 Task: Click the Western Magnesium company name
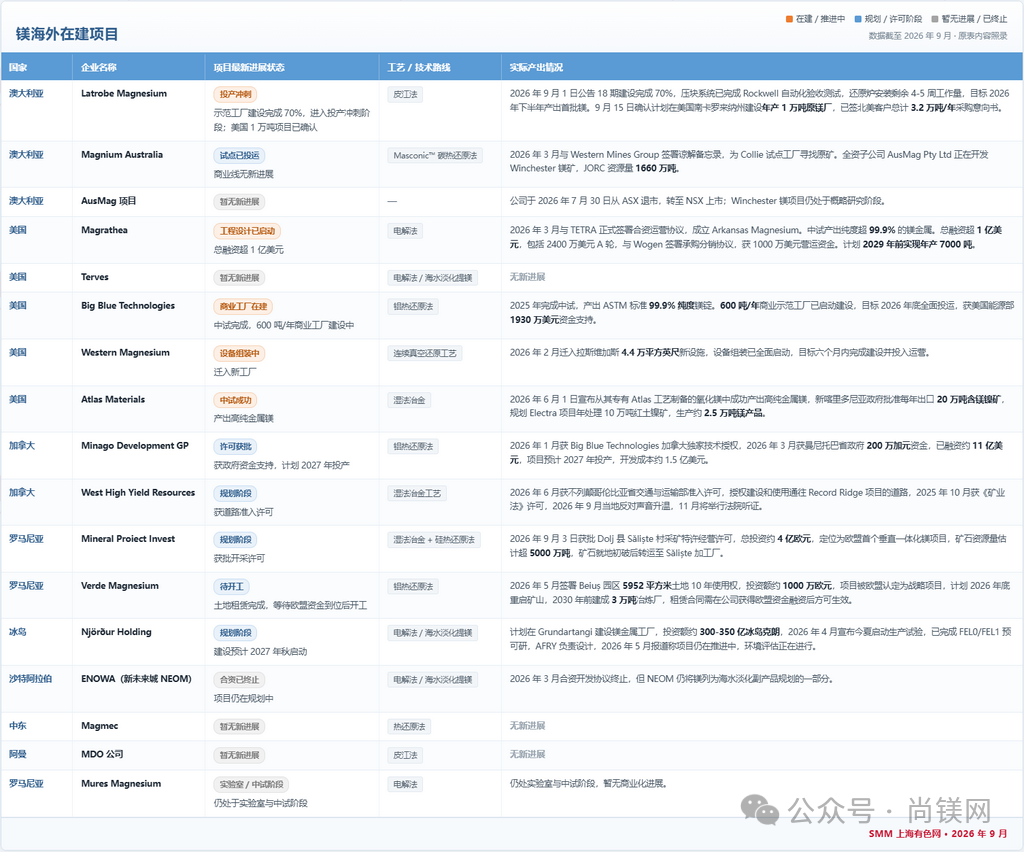125,353
